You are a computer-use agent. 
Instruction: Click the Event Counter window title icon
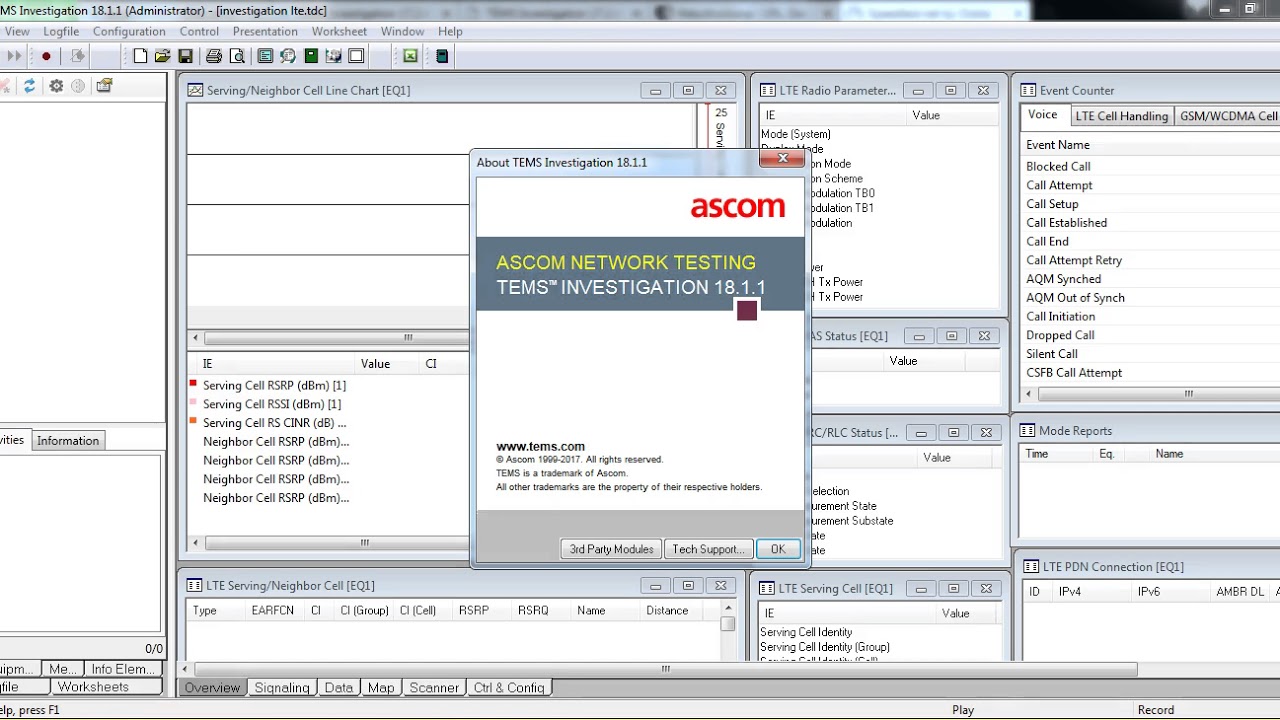1028,90
